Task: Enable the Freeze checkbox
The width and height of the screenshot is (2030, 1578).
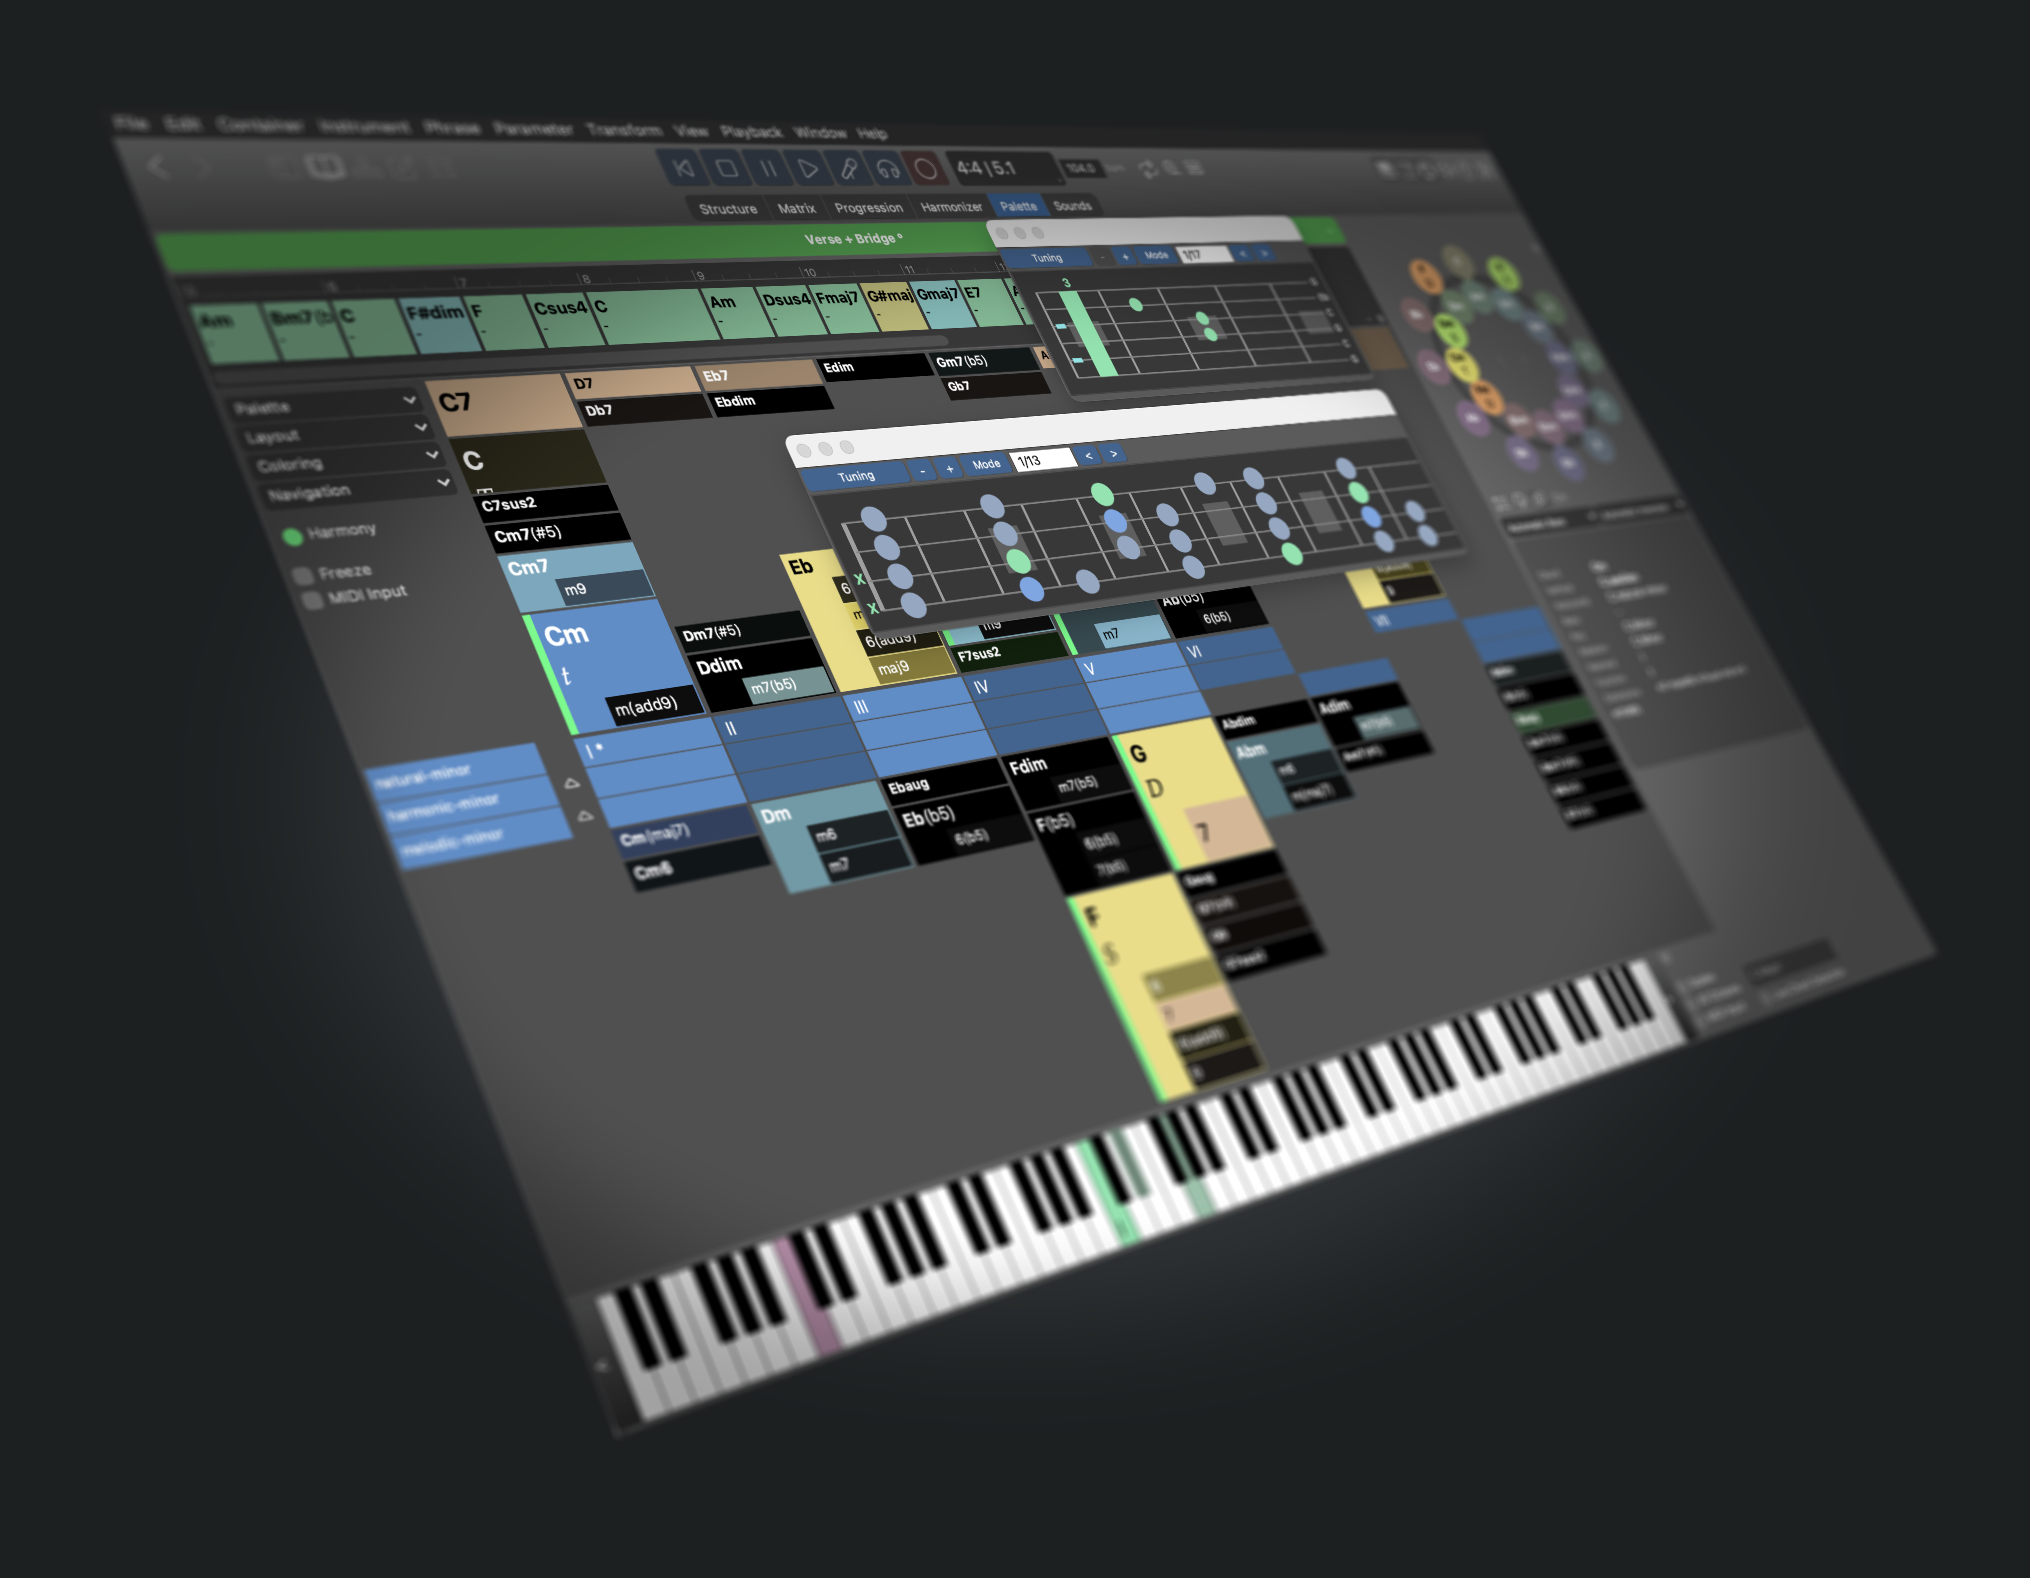Action: tap(302, 577)
